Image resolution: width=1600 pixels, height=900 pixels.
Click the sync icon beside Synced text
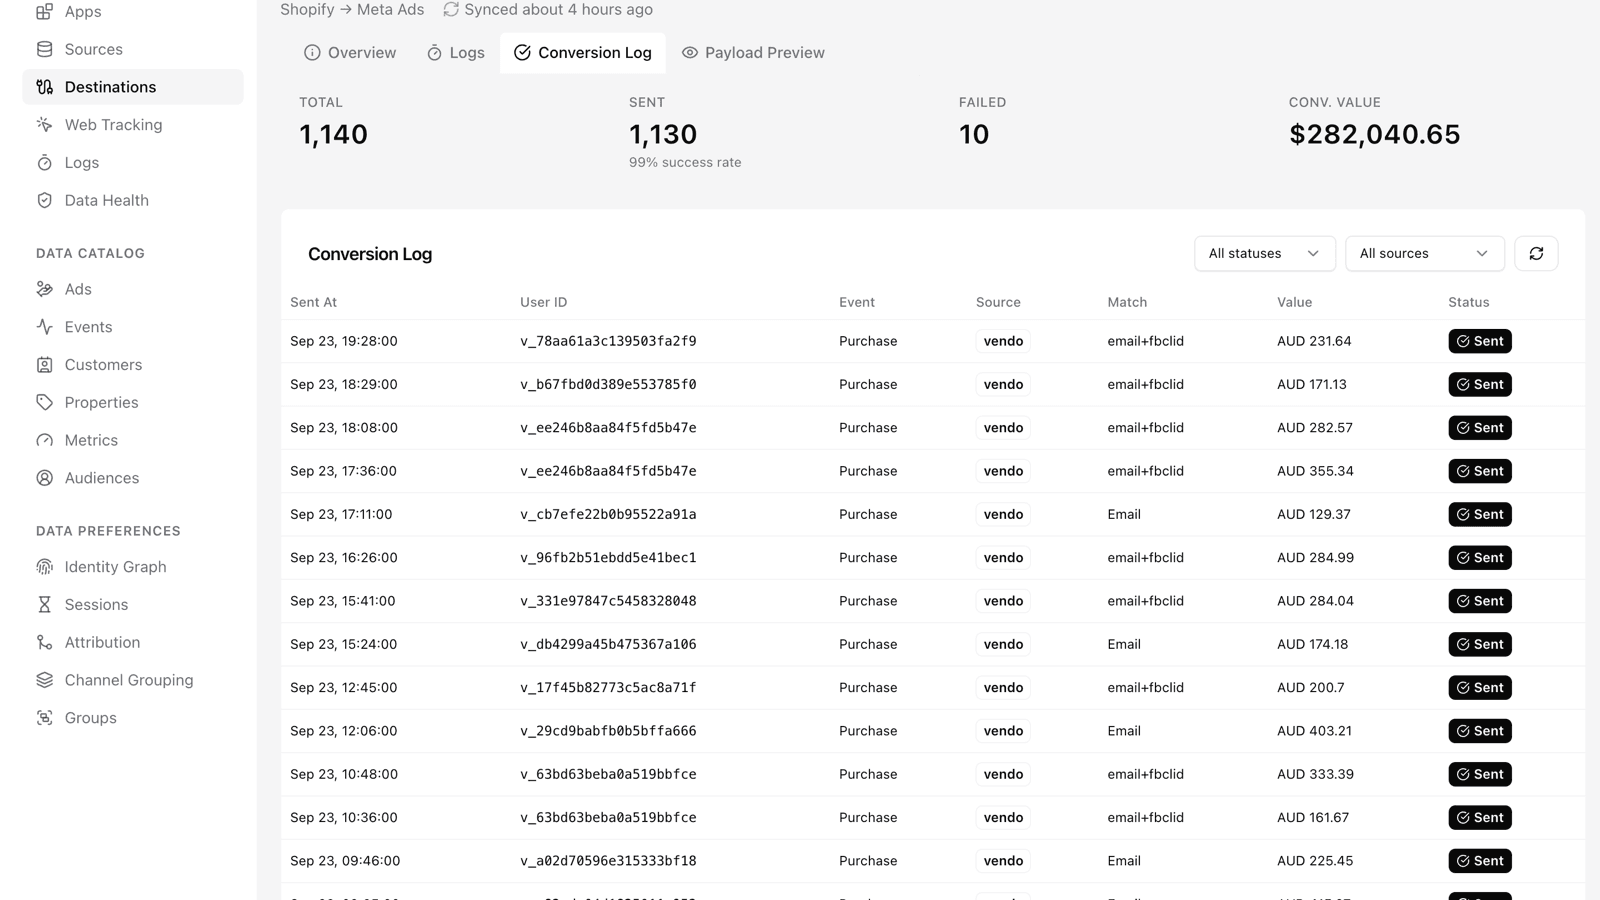click(x=451, y=9)
